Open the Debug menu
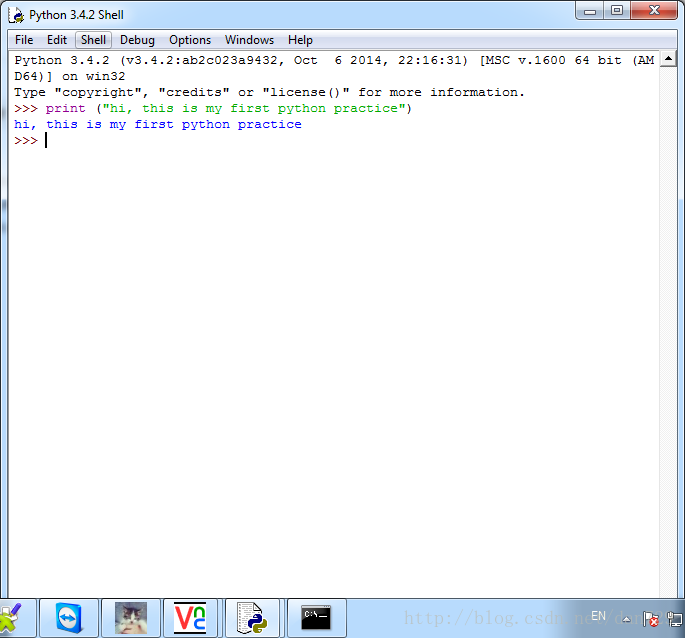Viewport: 685px width, 638px height. 137,40
